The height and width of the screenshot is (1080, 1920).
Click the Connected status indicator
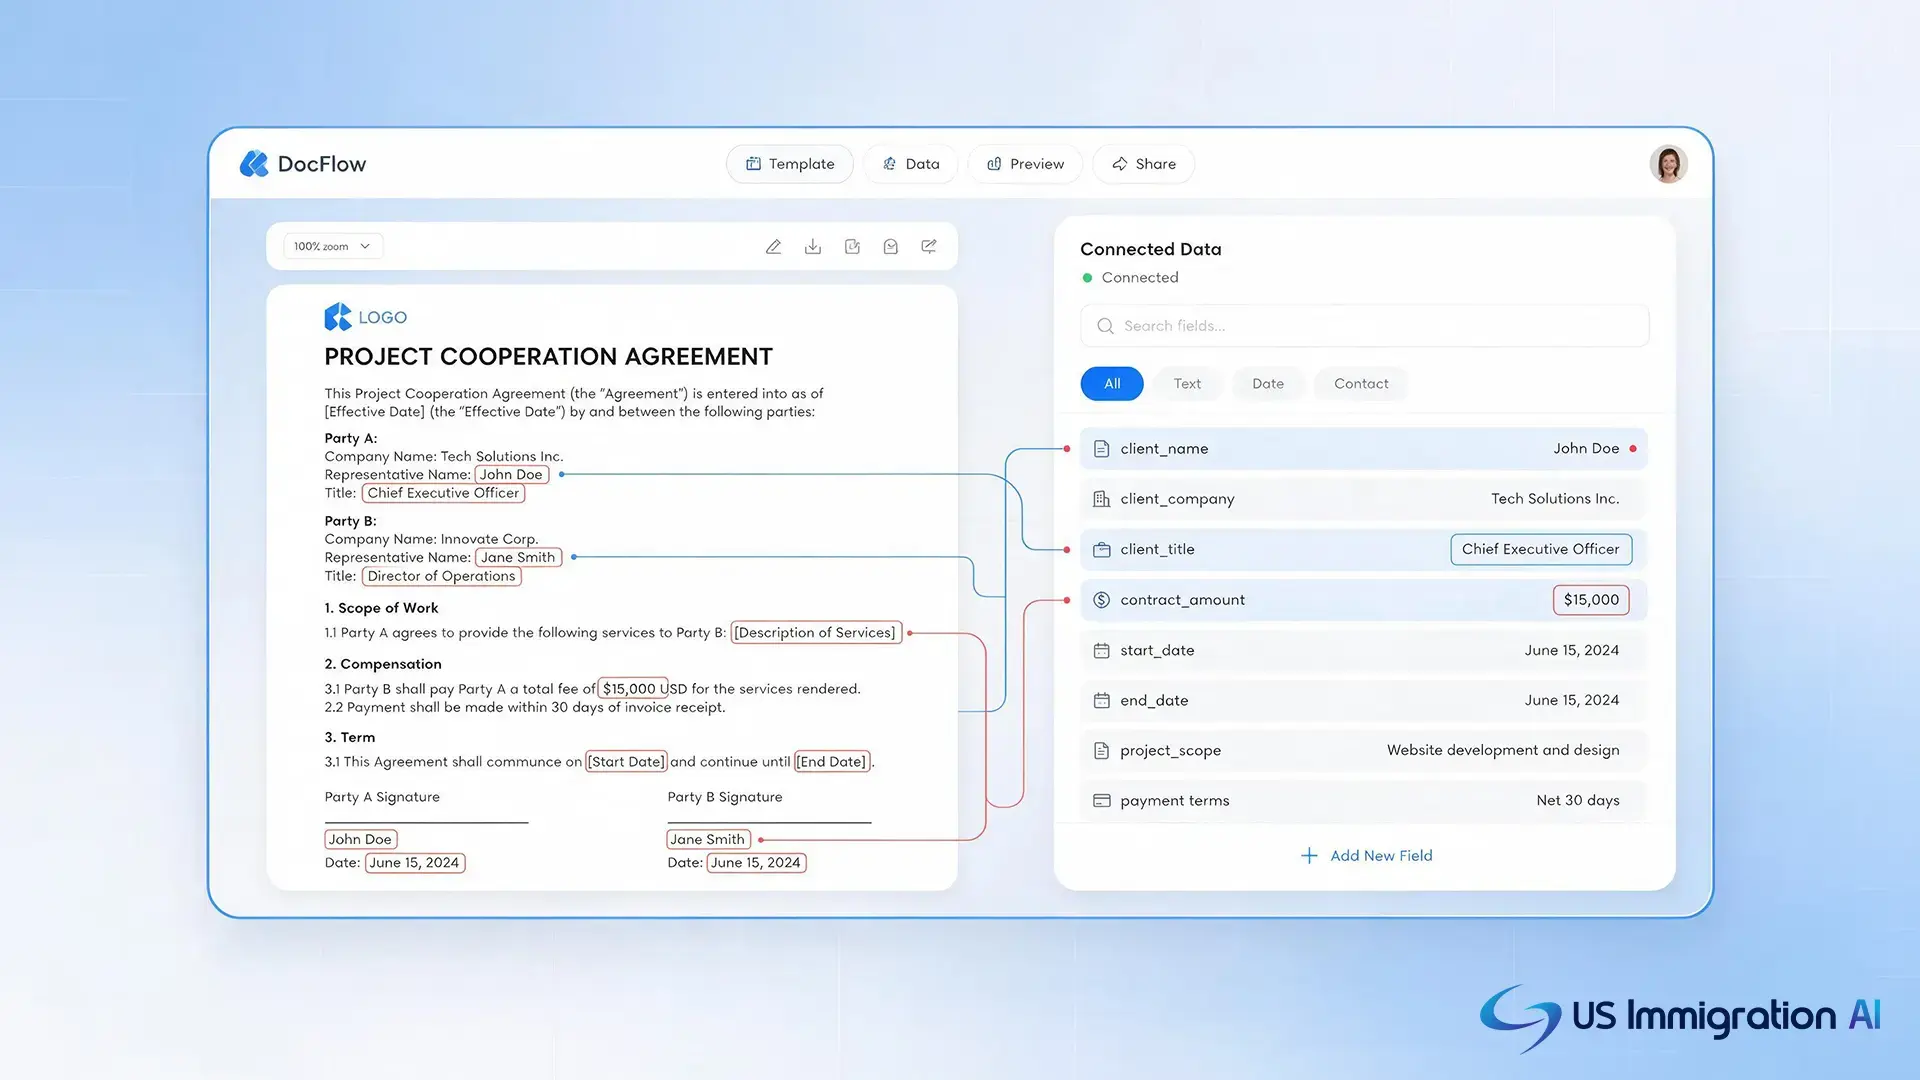(1130, 278)
